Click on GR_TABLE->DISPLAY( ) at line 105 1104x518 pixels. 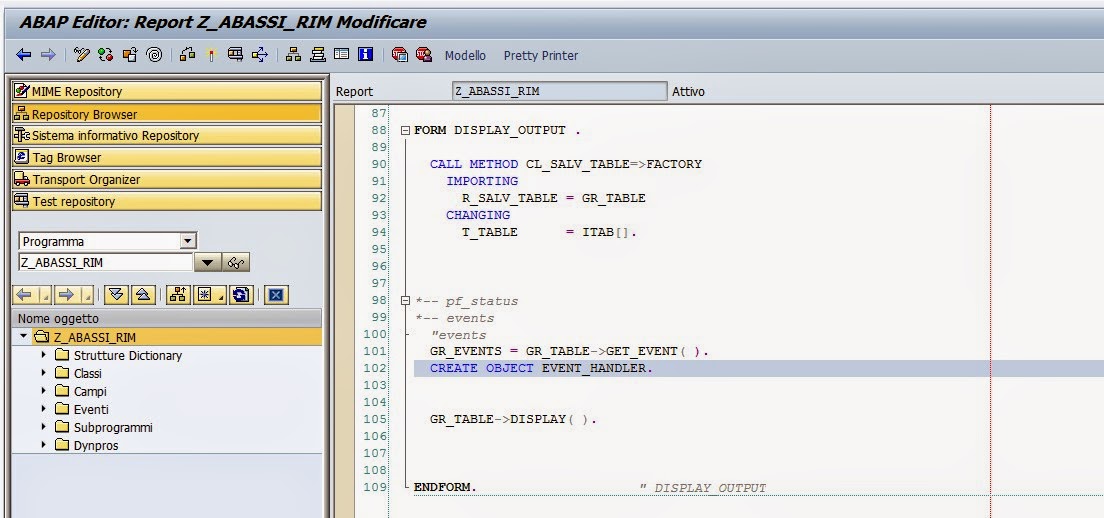click(x=513, y=419)
